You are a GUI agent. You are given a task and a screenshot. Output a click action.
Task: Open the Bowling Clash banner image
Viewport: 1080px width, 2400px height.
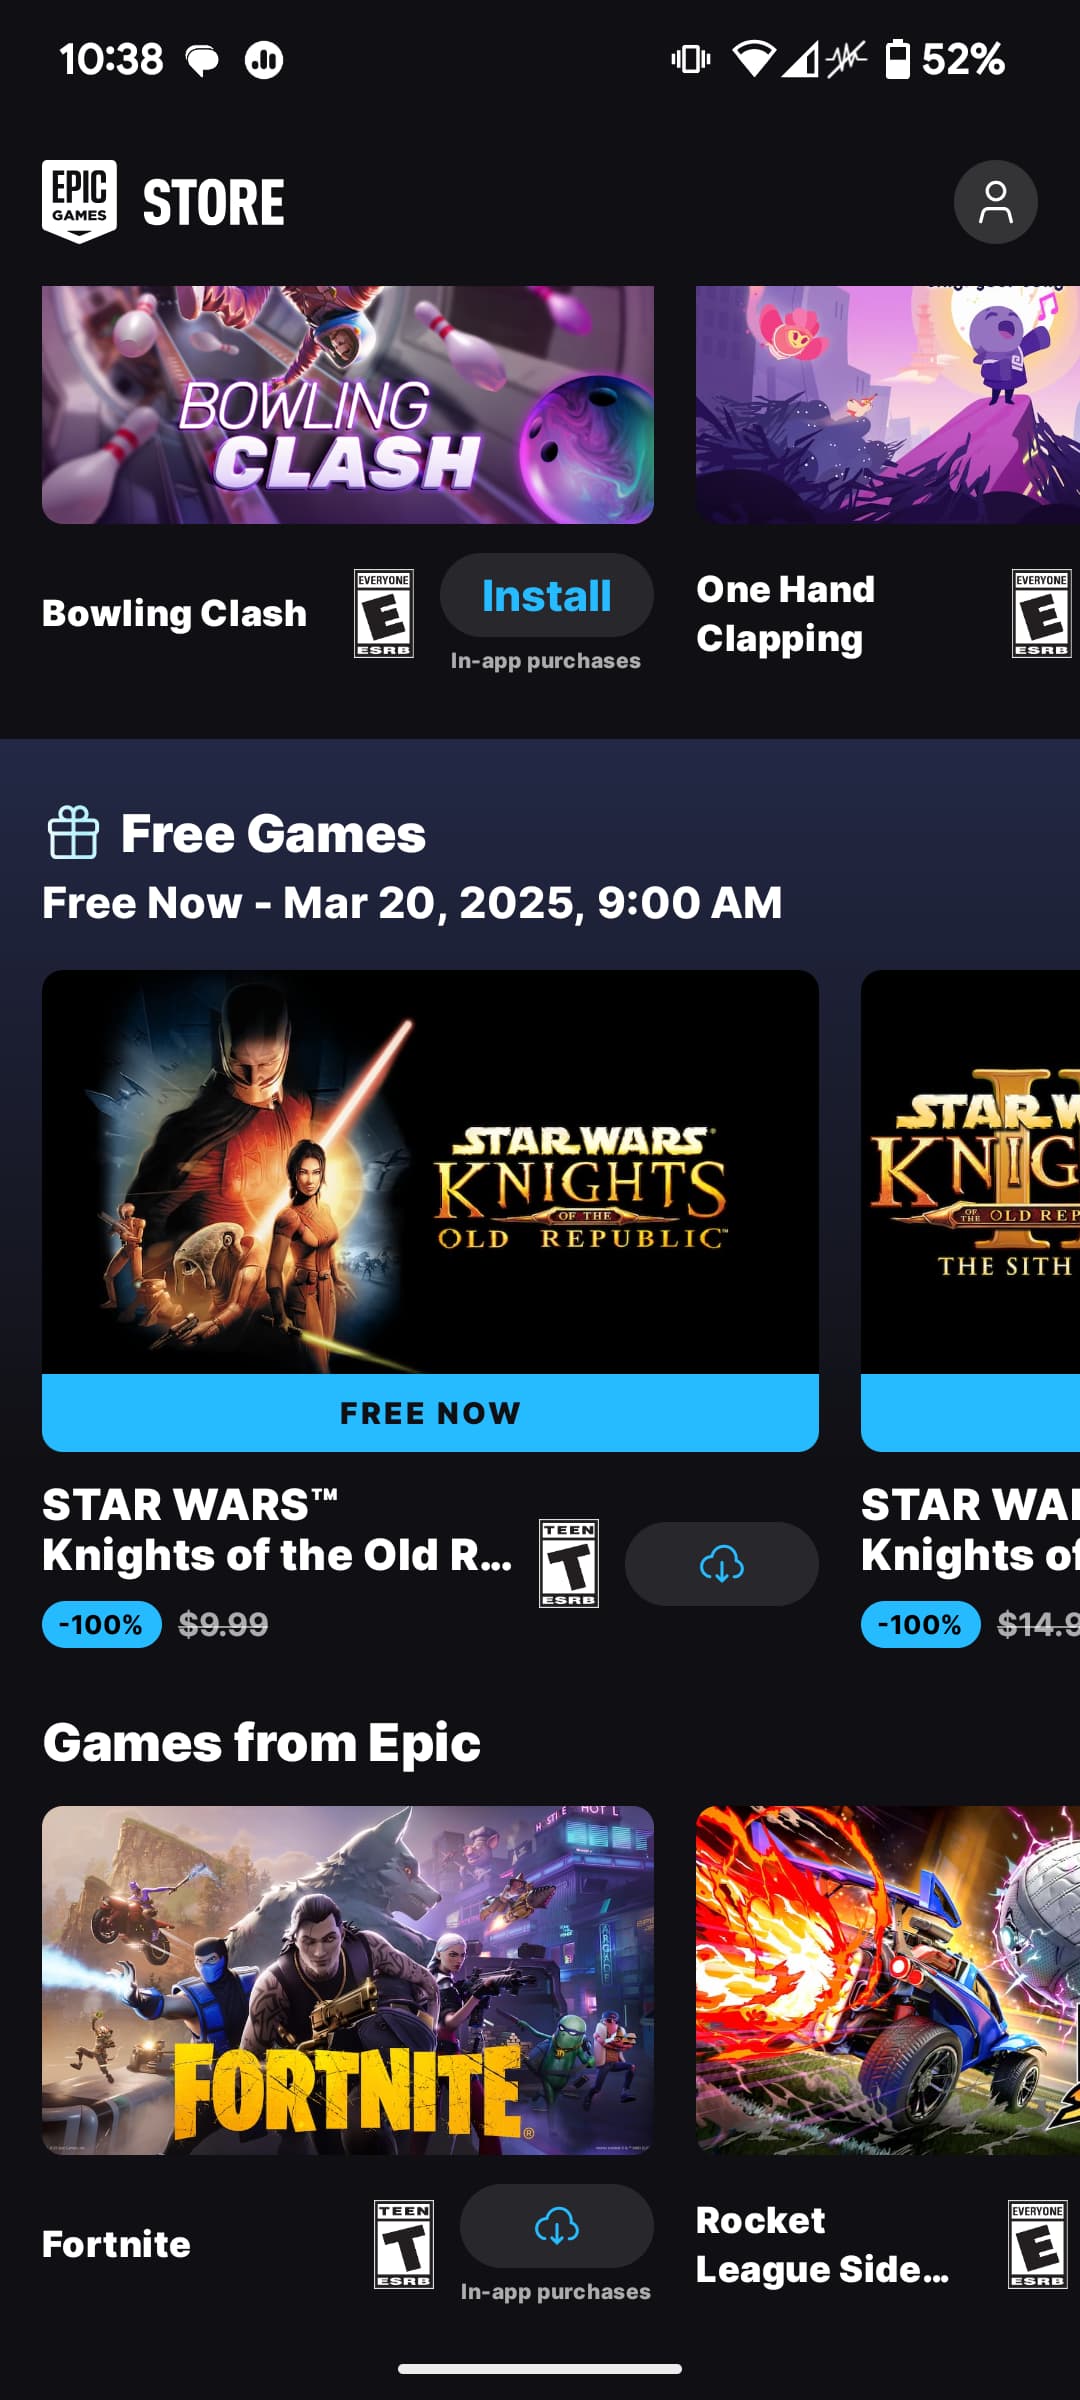348,405
